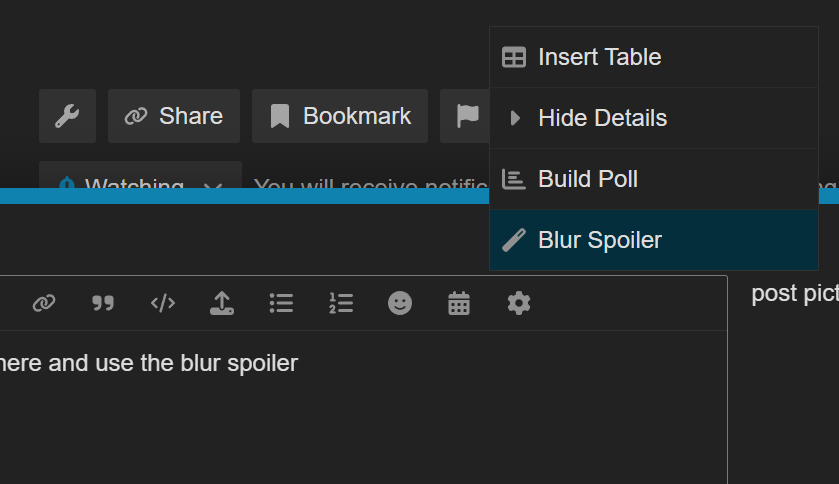Screen dimensions: 839x484
Task: Click inside the composer text area
Action: pos(363,406)
